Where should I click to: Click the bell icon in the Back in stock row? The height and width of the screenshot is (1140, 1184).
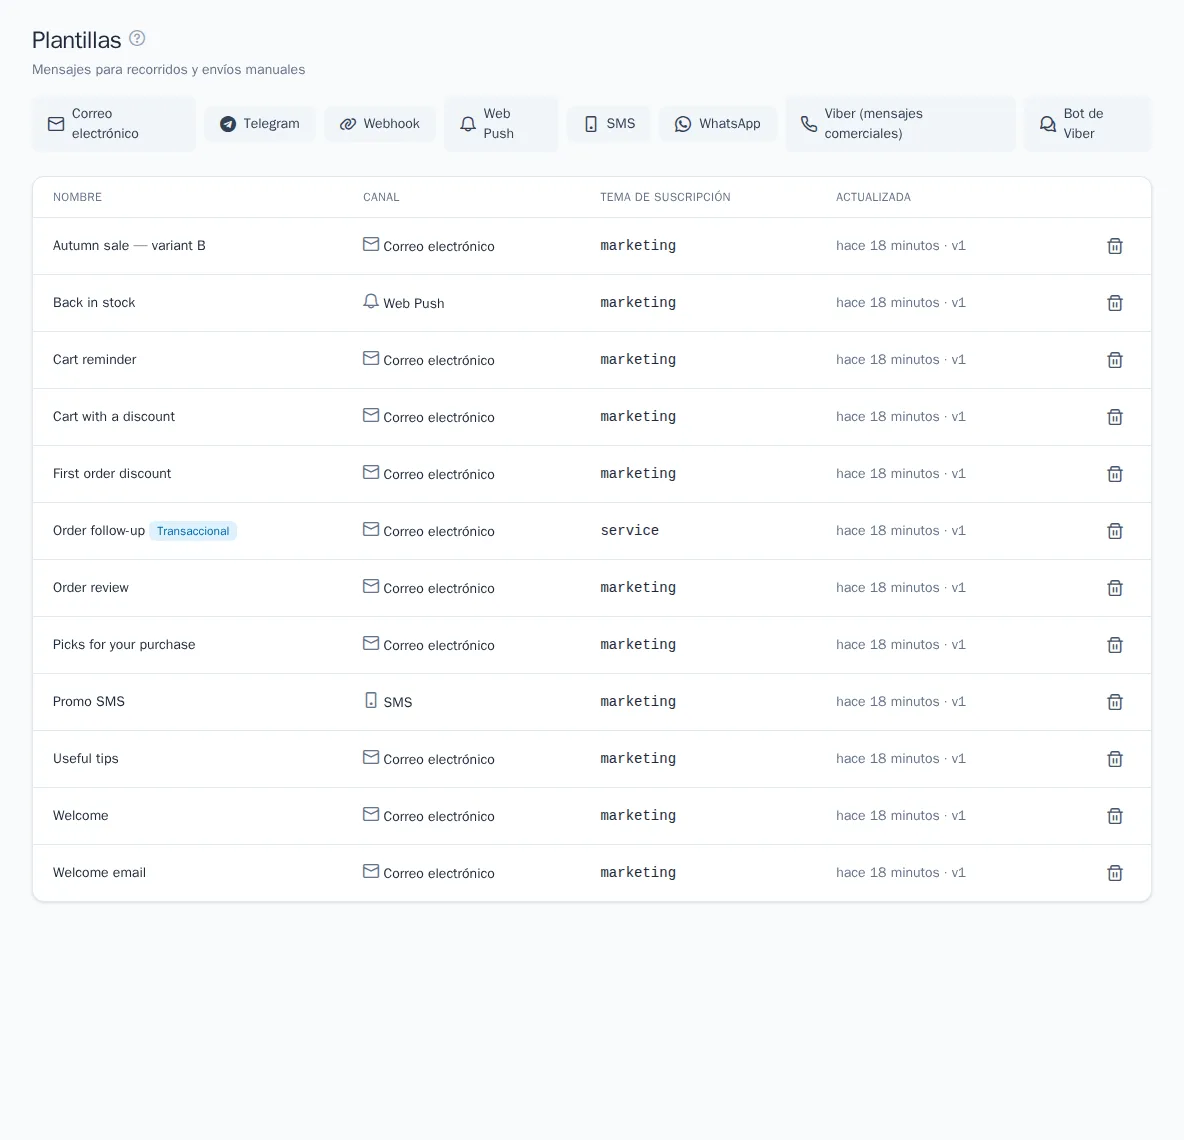(371, 301)
